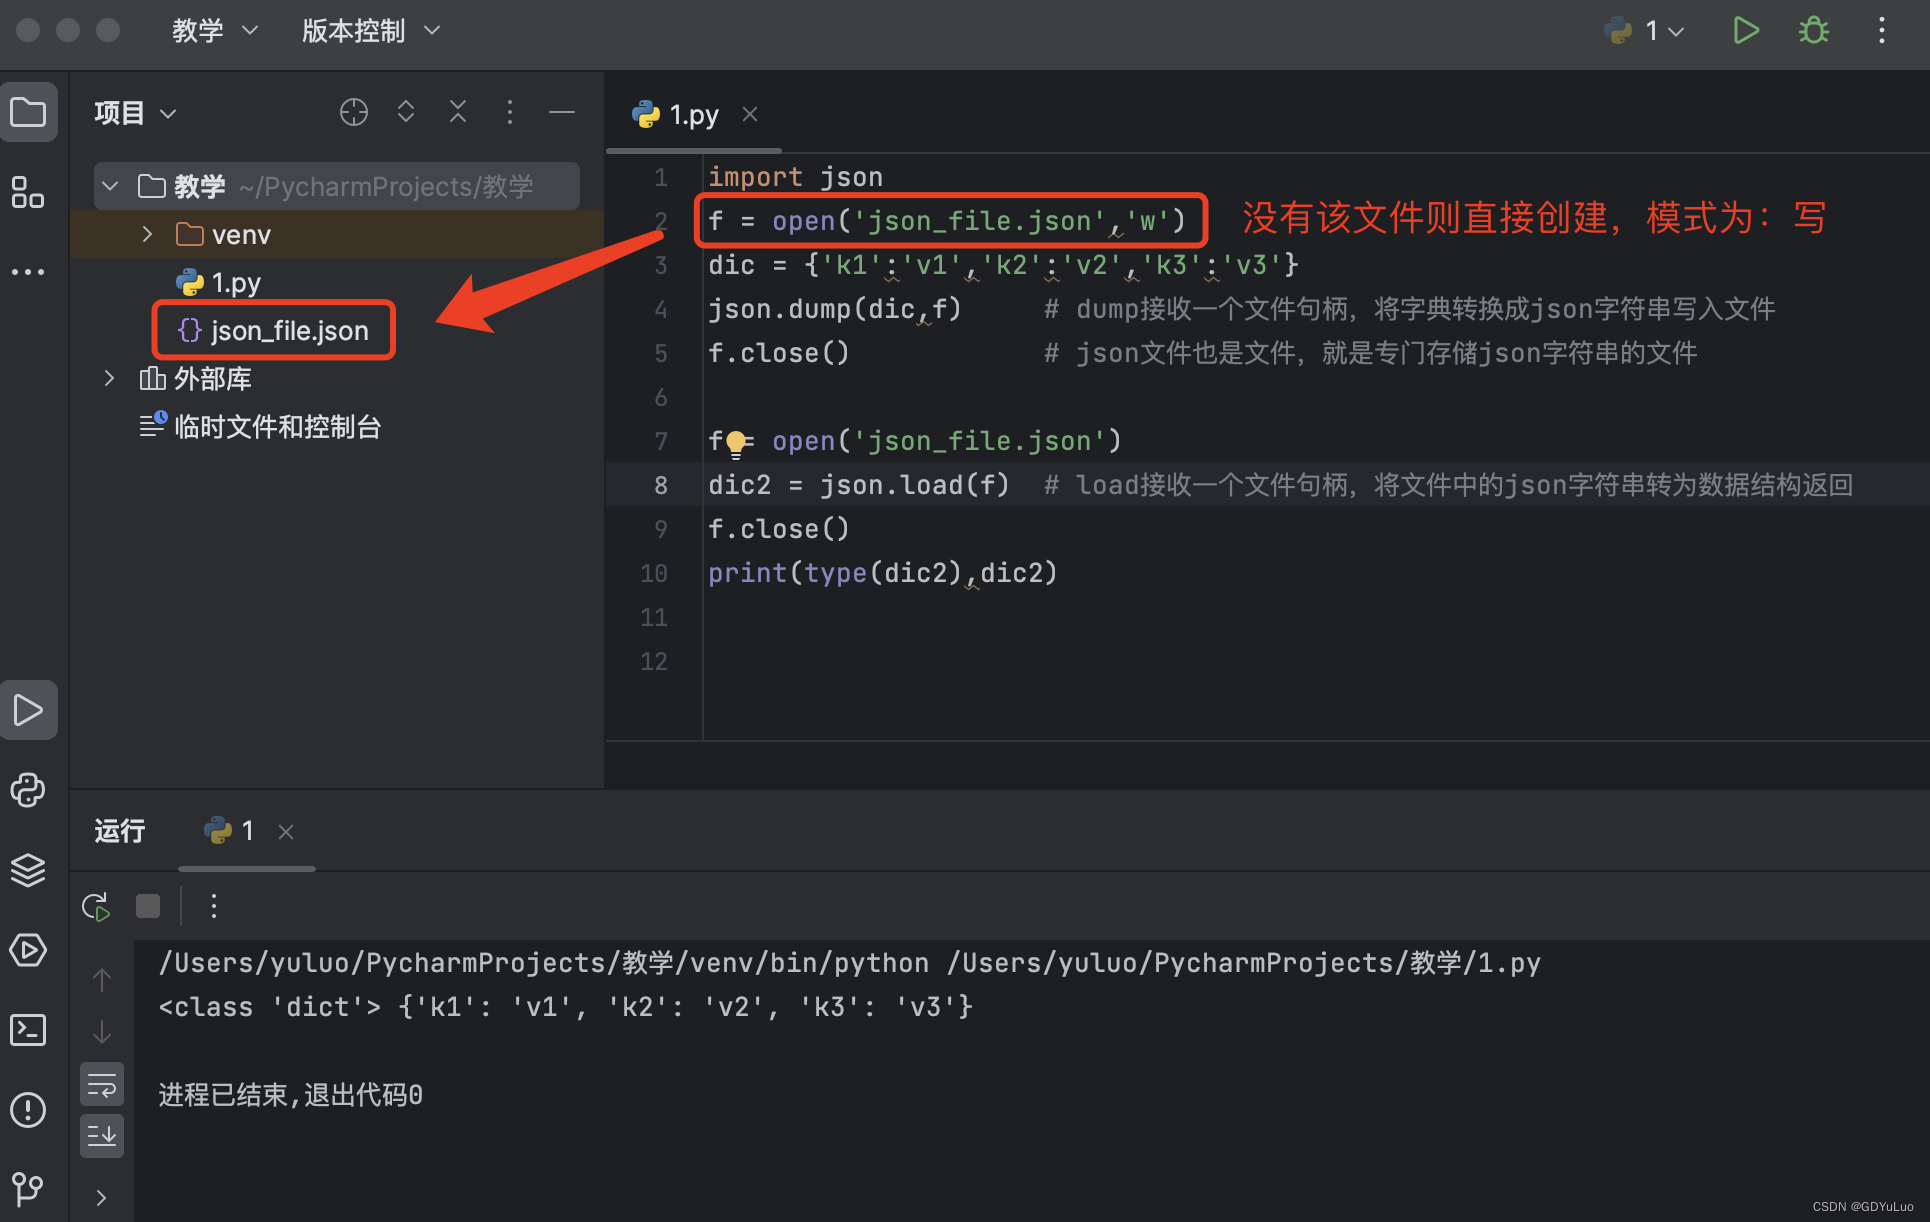
Task: Open the Problems tool window
Action: coord(28,1110)
